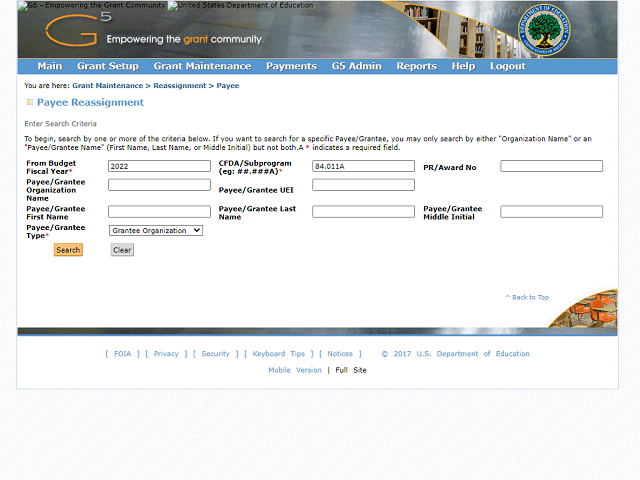Screen dimensions: 640x480
Task: Open the Reports menu
Action: pos(416,66)
